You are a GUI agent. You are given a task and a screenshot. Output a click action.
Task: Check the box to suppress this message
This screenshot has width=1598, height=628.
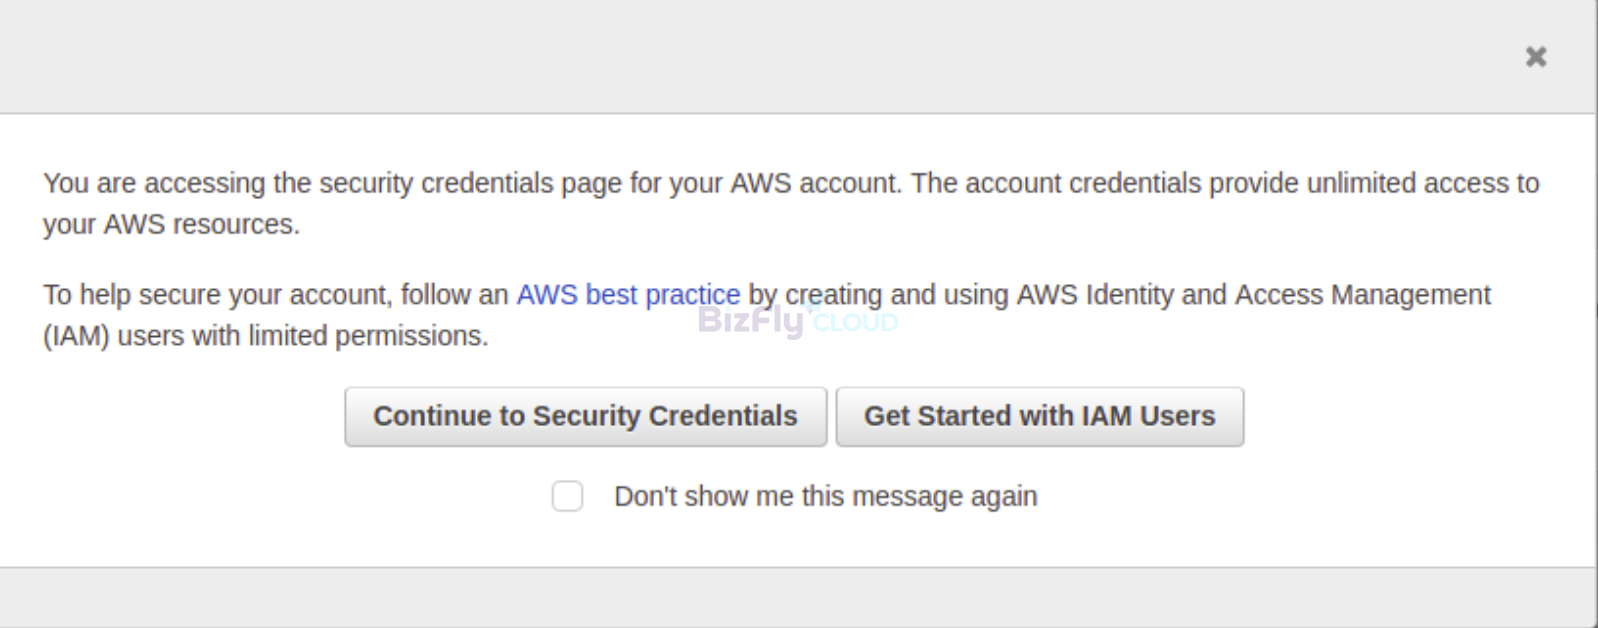tap(567, 496)
